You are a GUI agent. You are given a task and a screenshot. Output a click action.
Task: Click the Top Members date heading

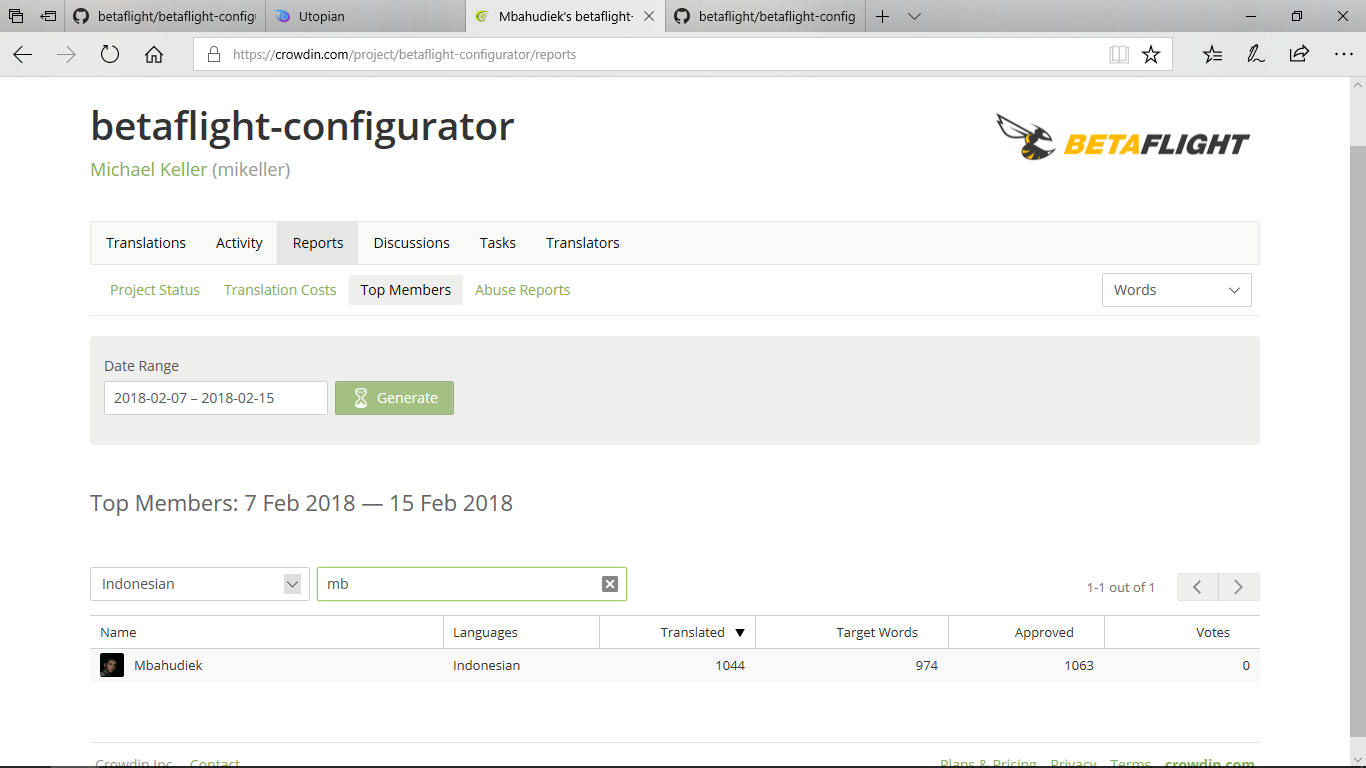coord(301,503)
